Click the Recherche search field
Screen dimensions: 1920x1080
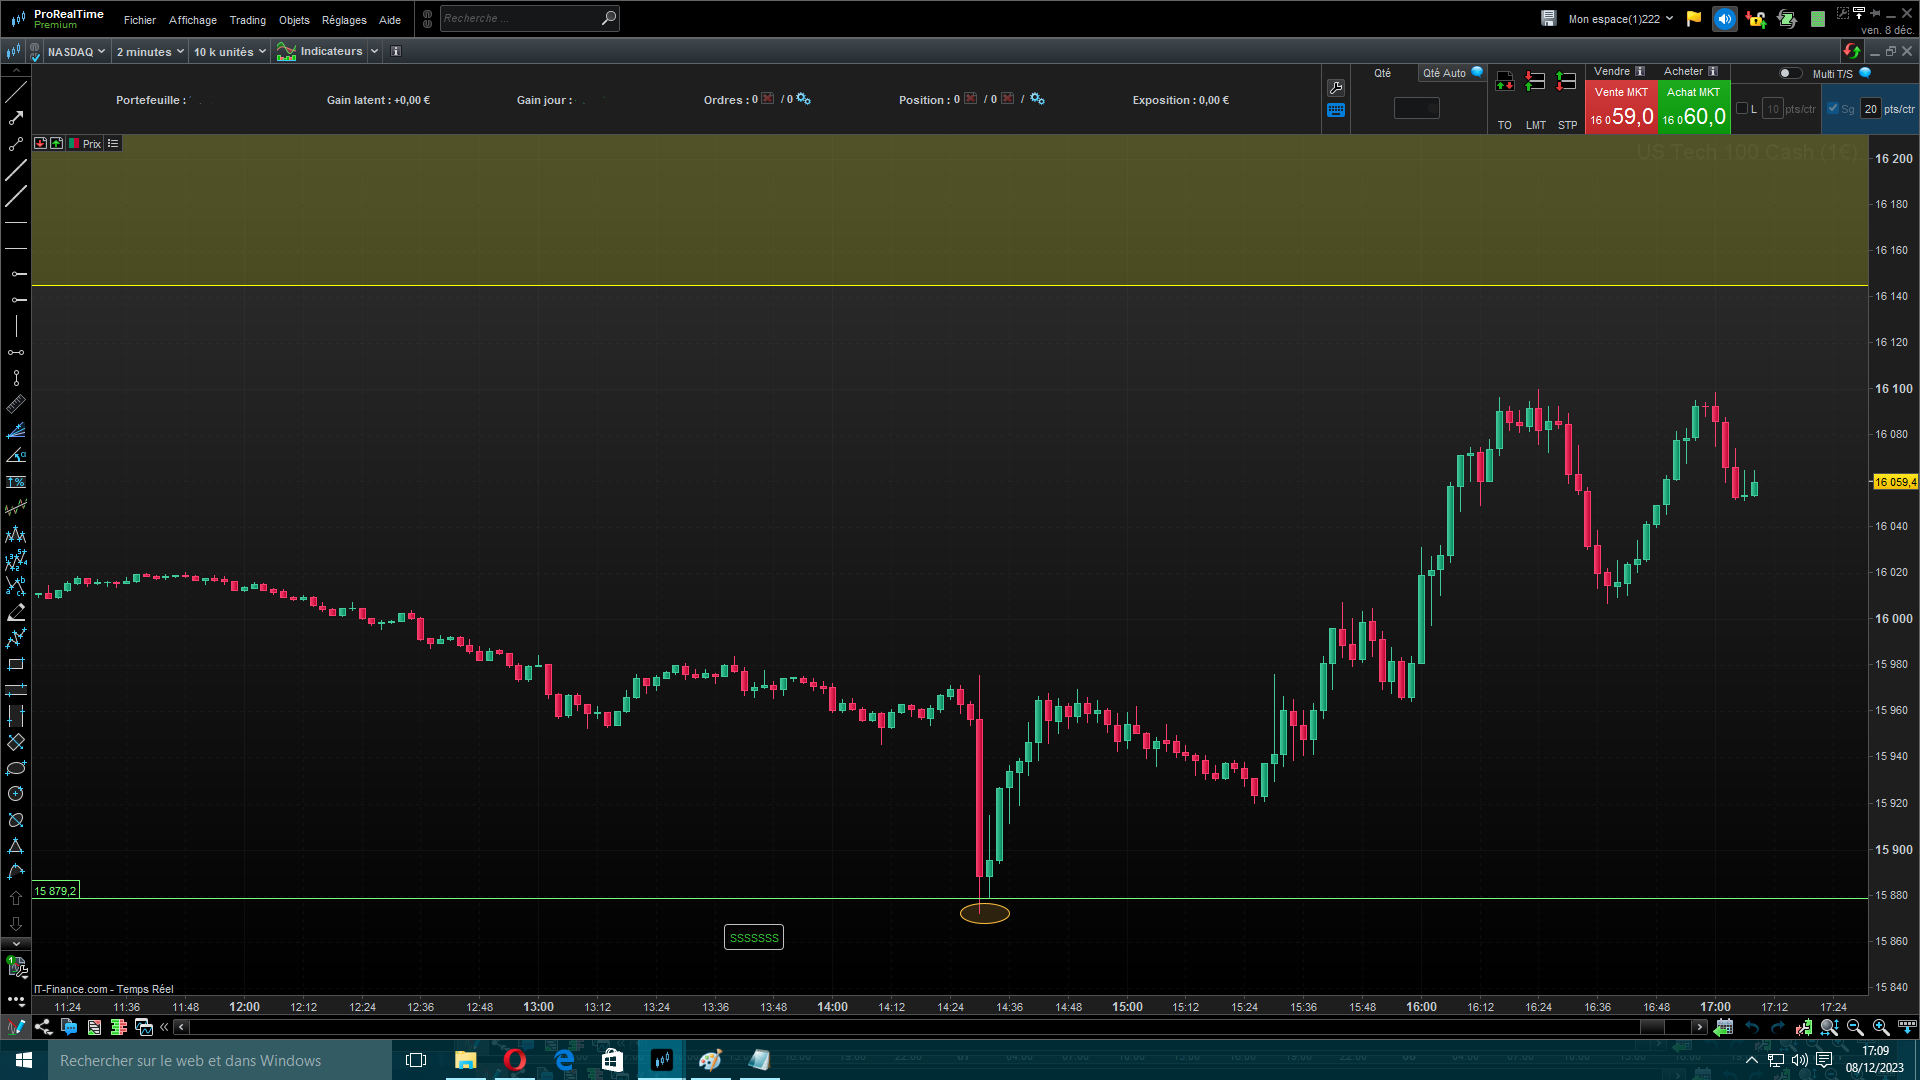pos(530,18)
